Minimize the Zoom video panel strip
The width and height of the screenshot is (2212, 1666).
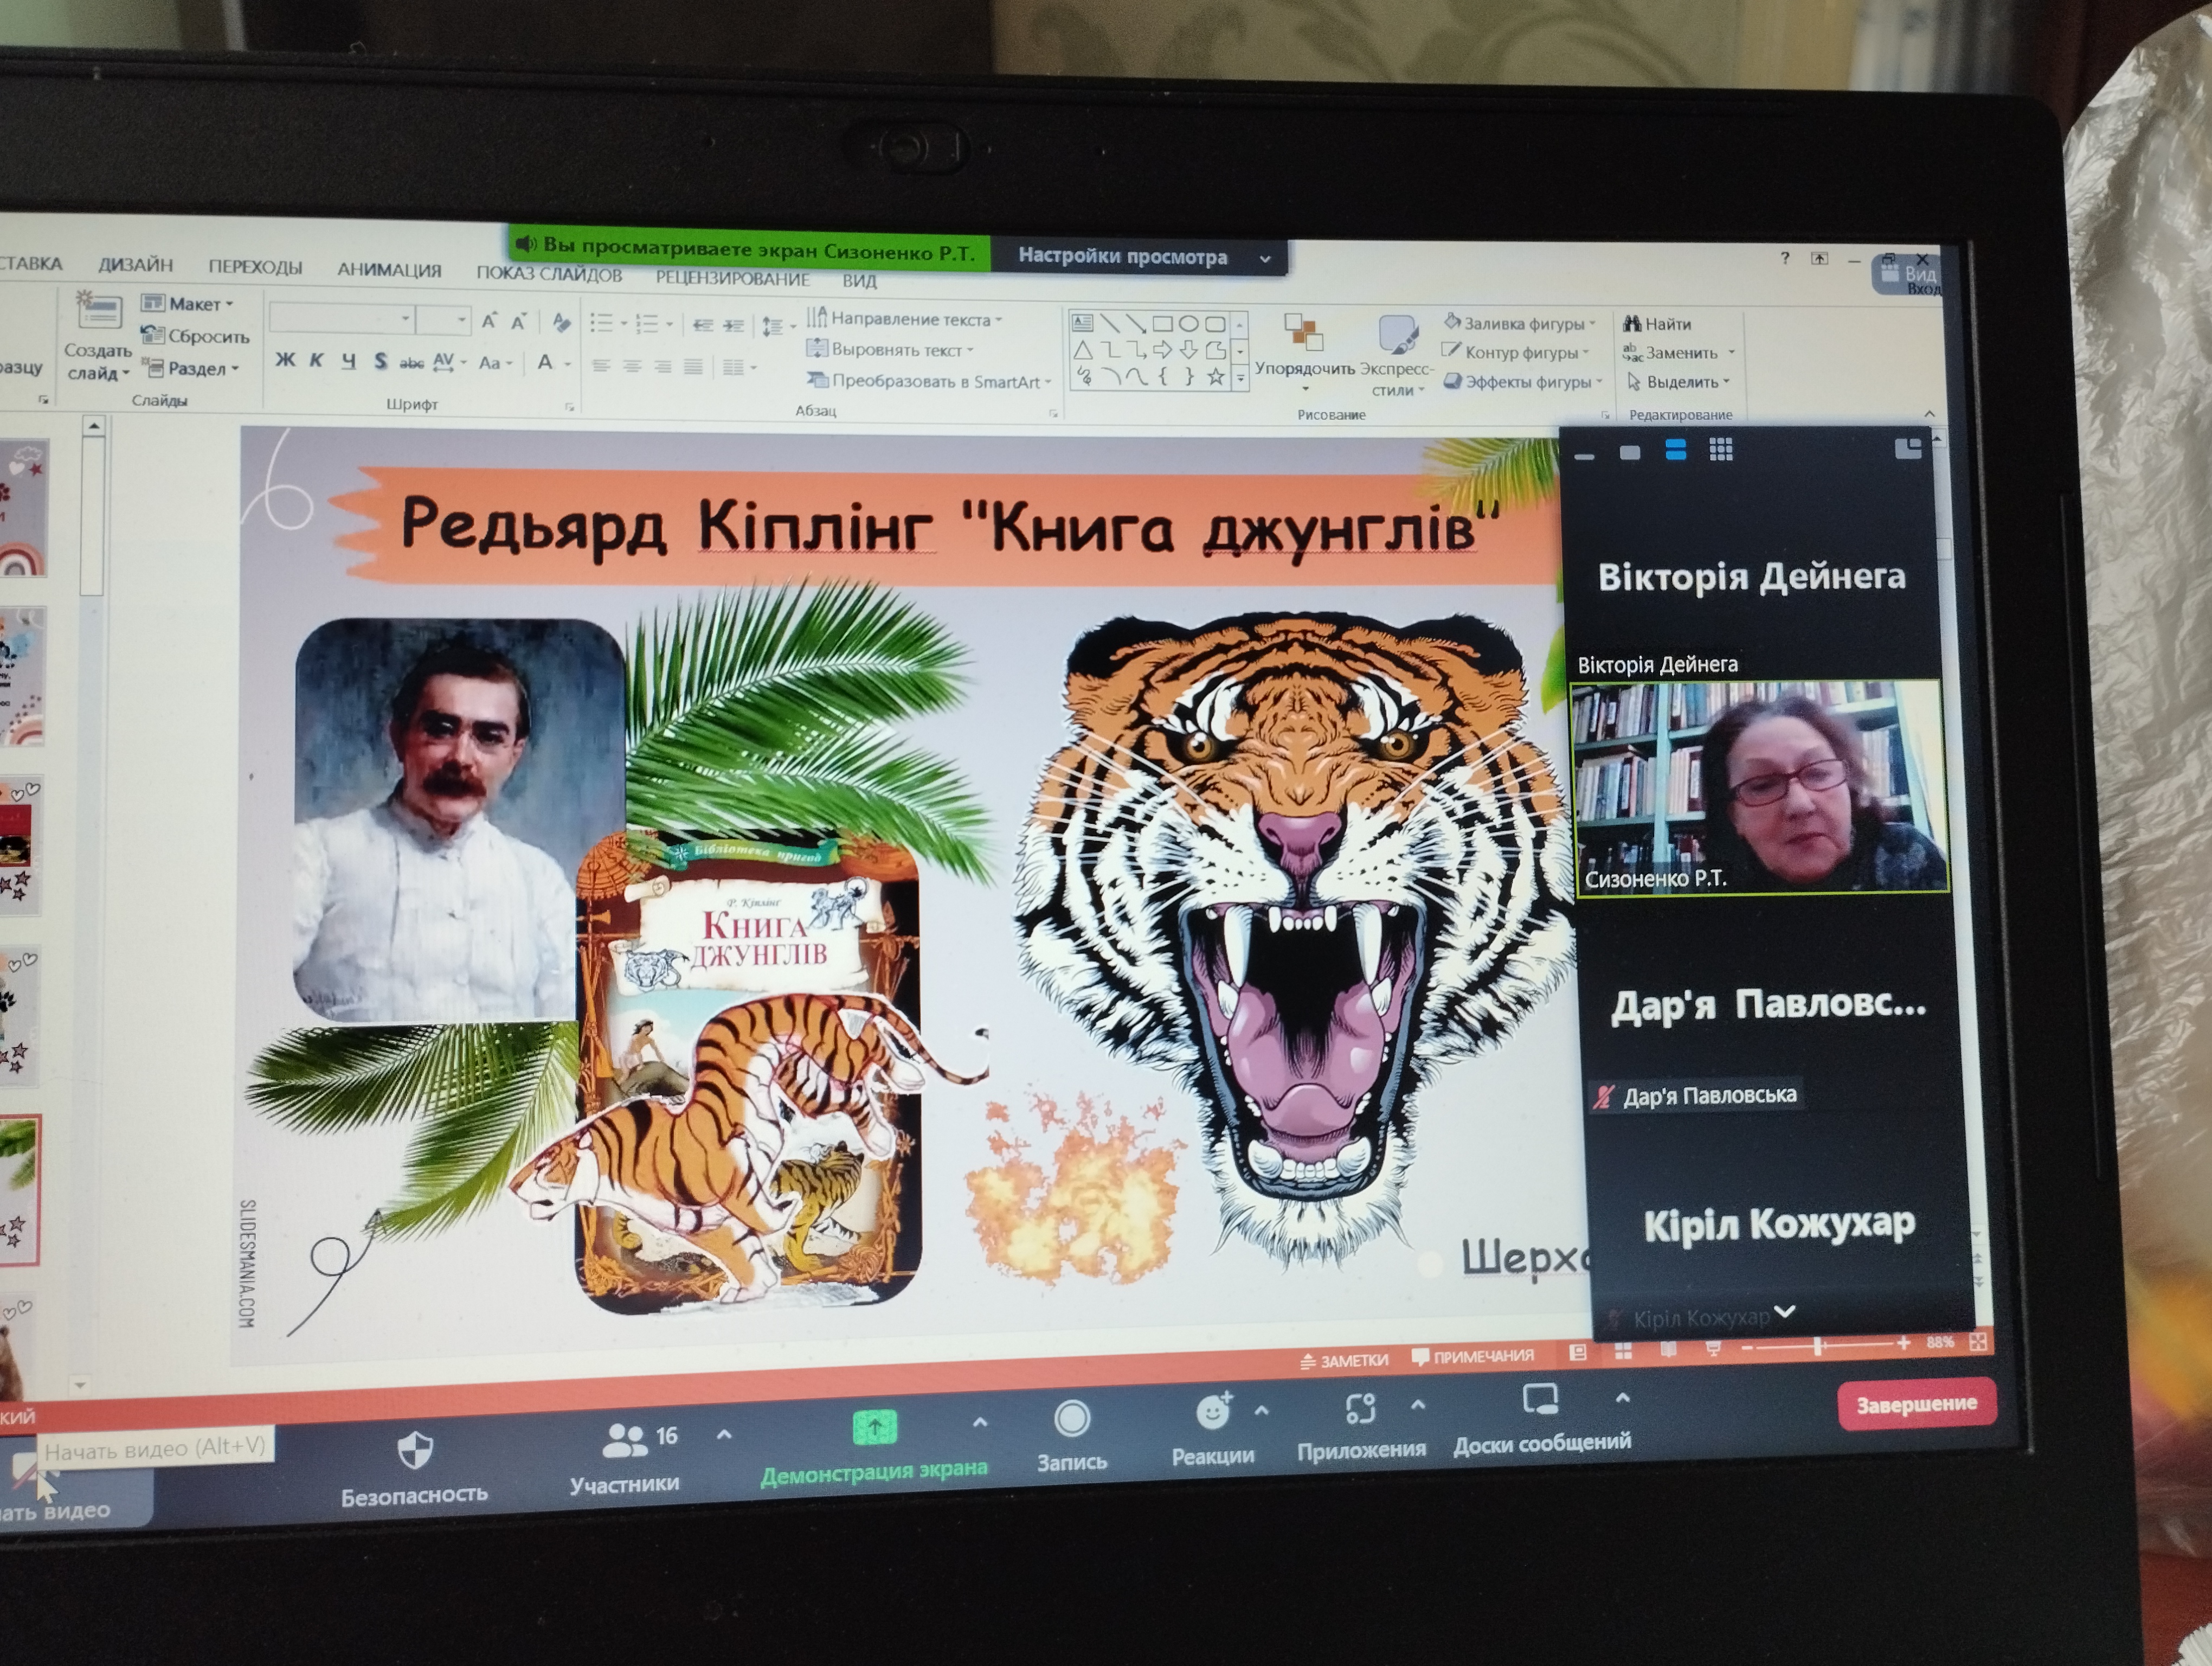point(1584,456)
